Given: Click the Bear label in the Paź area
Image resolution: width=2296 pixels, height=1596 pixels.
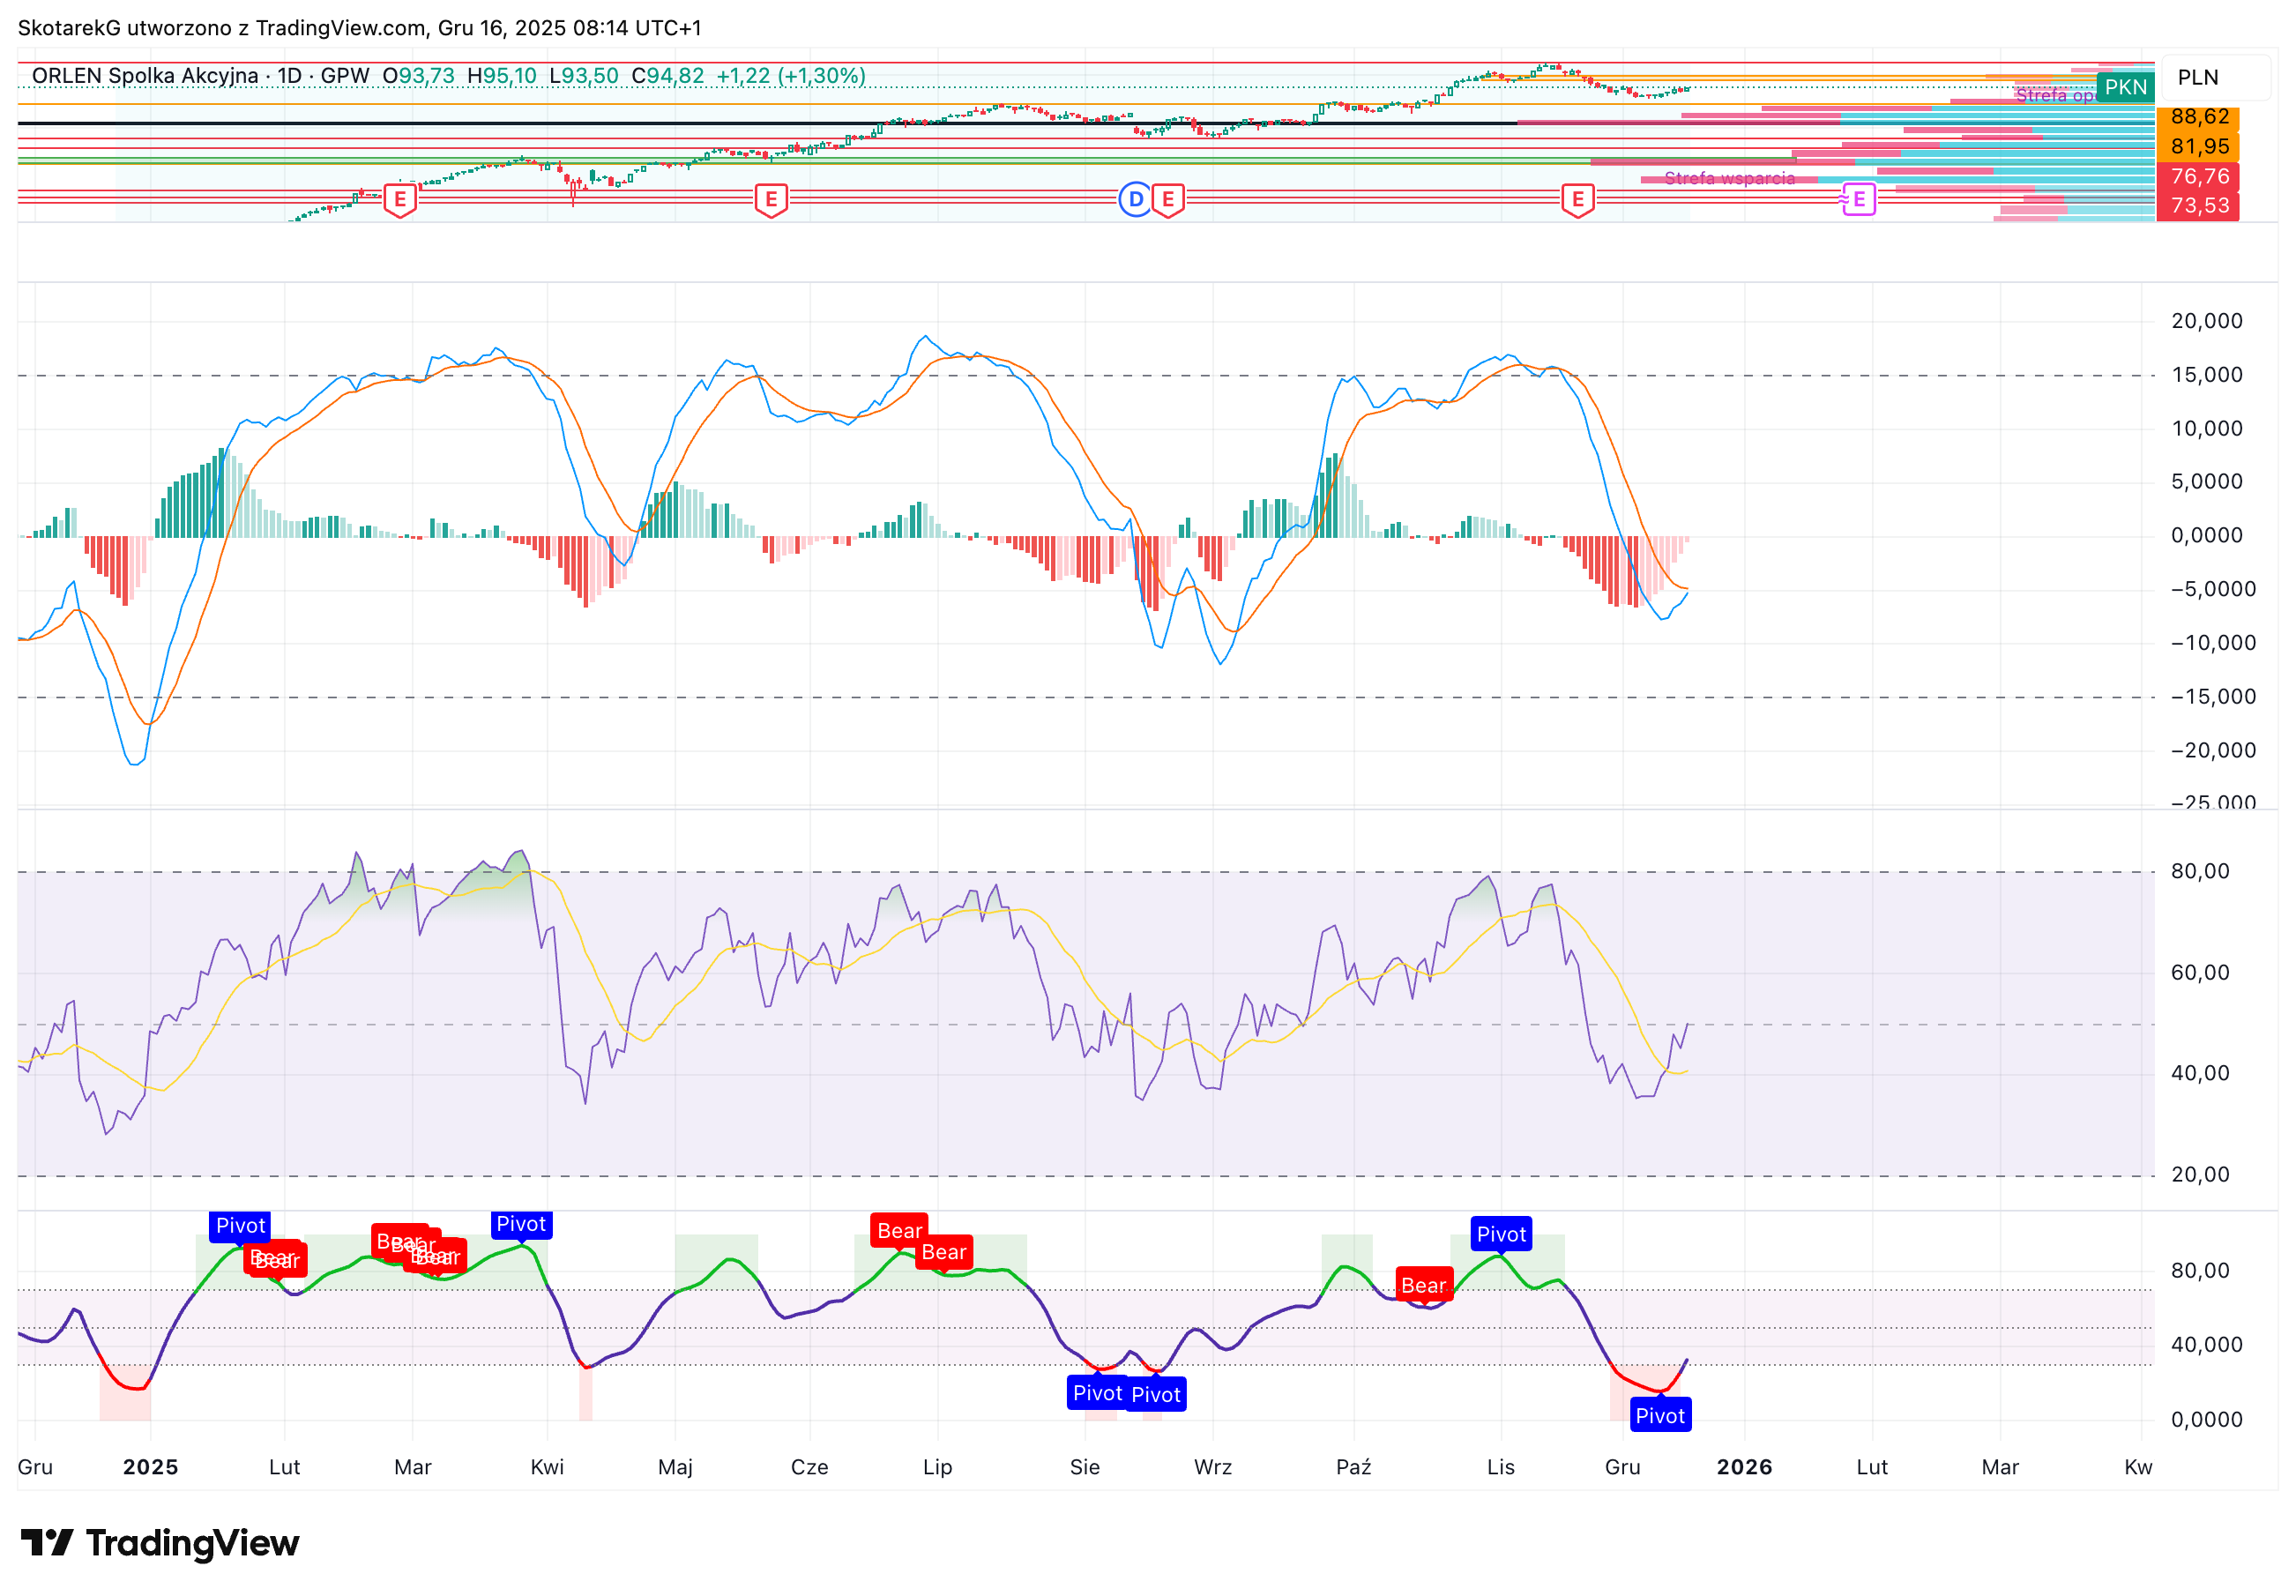Looking at the screenshot, I should [x=1423, y=1285].
